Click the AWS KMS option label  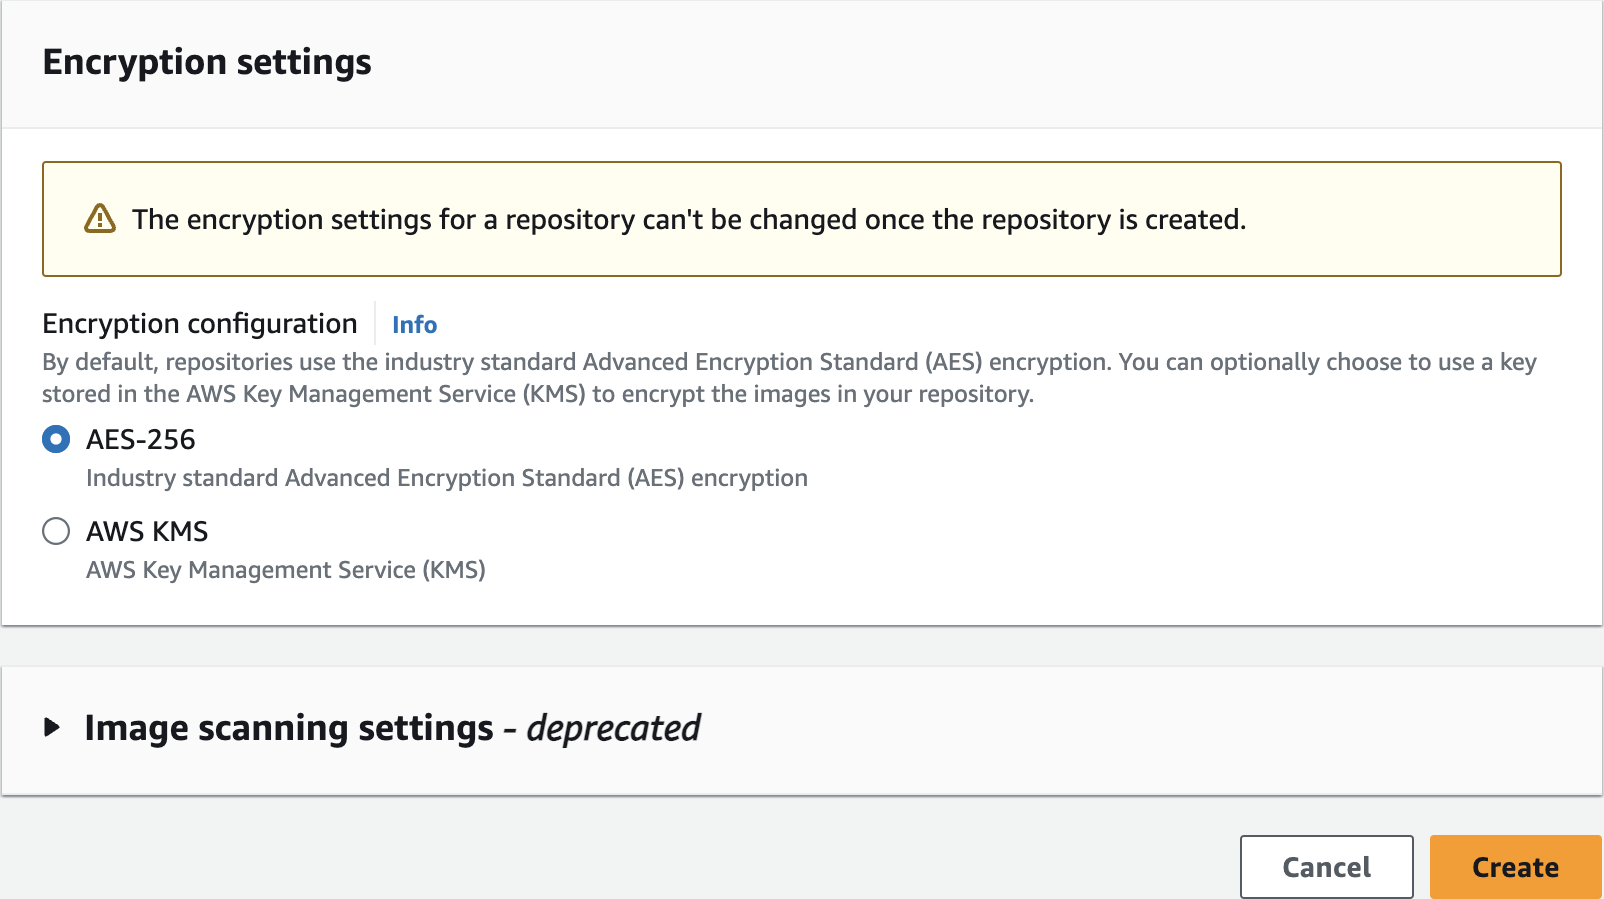[x=147, y=531]
